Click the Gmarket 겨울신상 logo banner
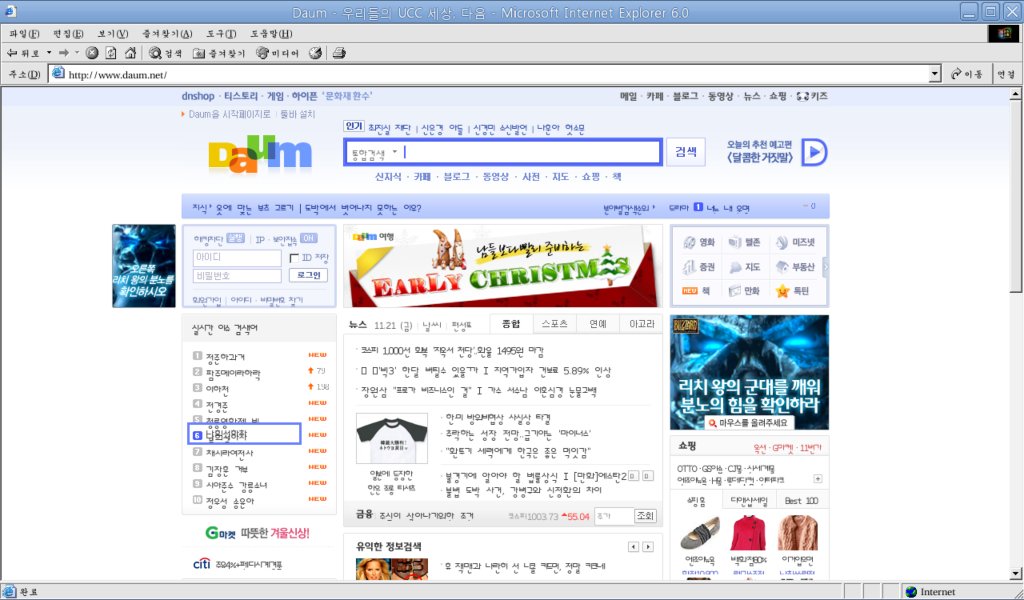Viewport: 1024px width, 600px height. pyautogui.click(x=257, y=533)
